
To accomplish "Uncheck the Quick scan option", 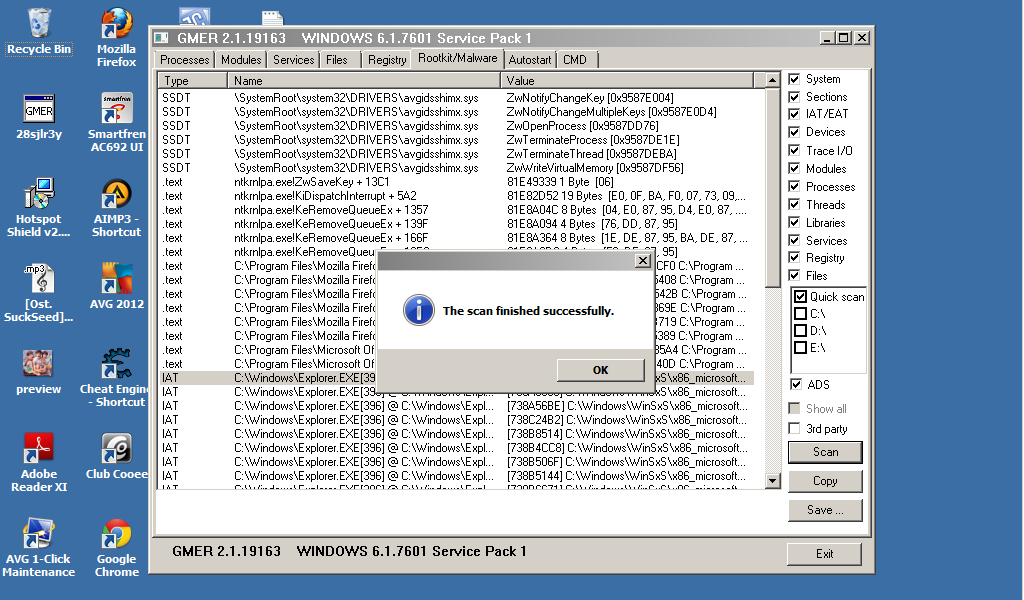I will [x=801, y=296].
